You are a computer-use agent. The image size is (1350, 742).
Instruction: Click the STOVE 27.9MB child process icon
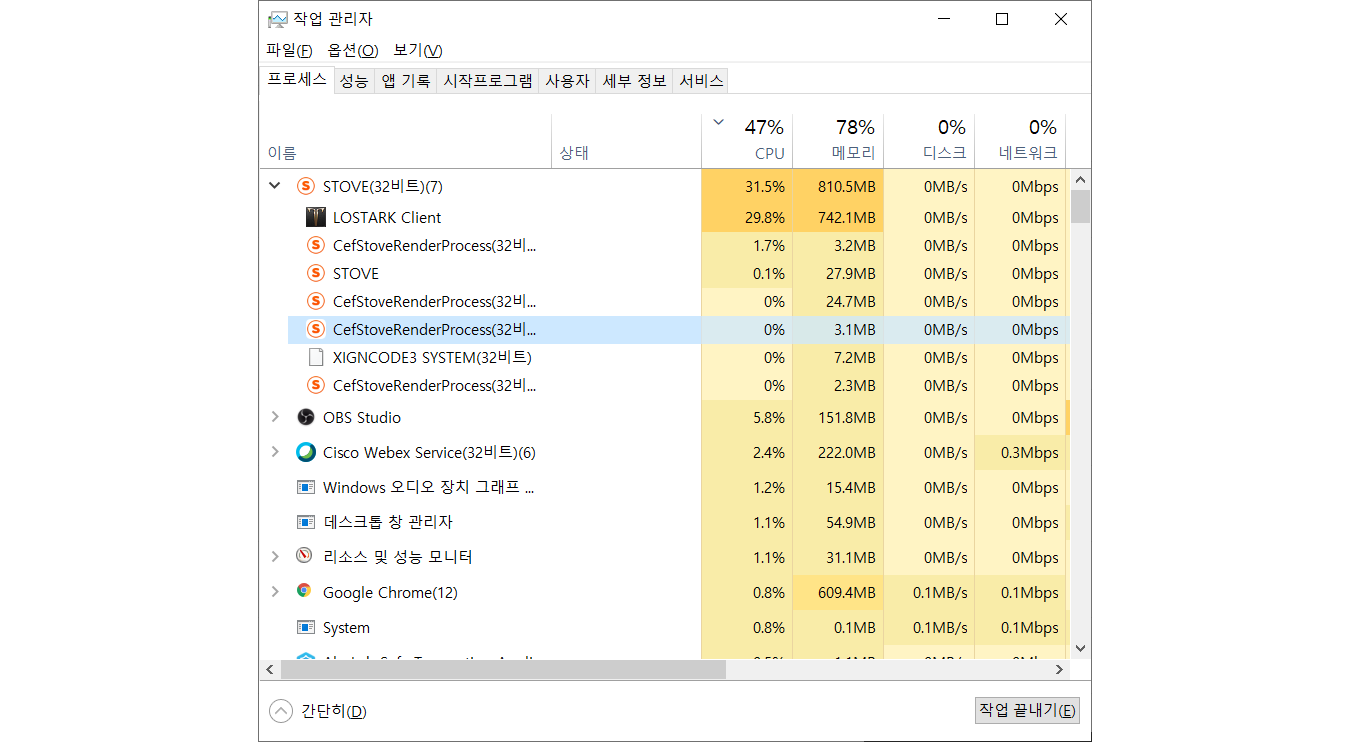point(316,273)
